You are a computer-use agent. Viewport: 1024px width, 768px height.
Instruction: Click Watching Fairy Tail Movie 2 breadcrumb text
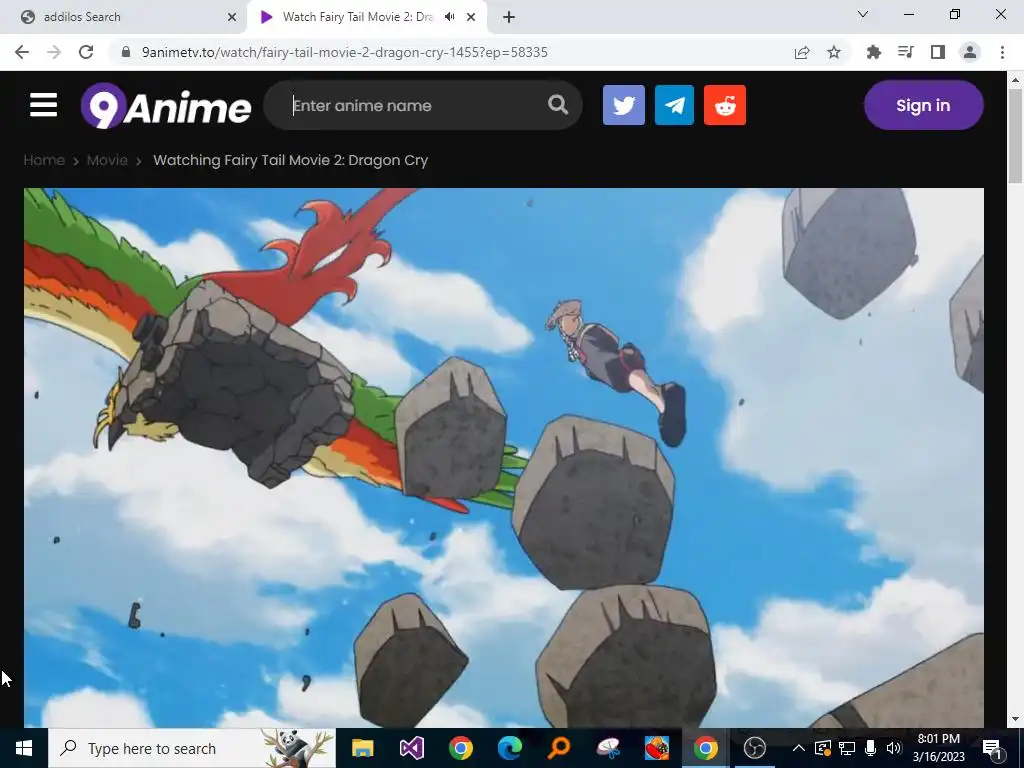click(291, 160)
